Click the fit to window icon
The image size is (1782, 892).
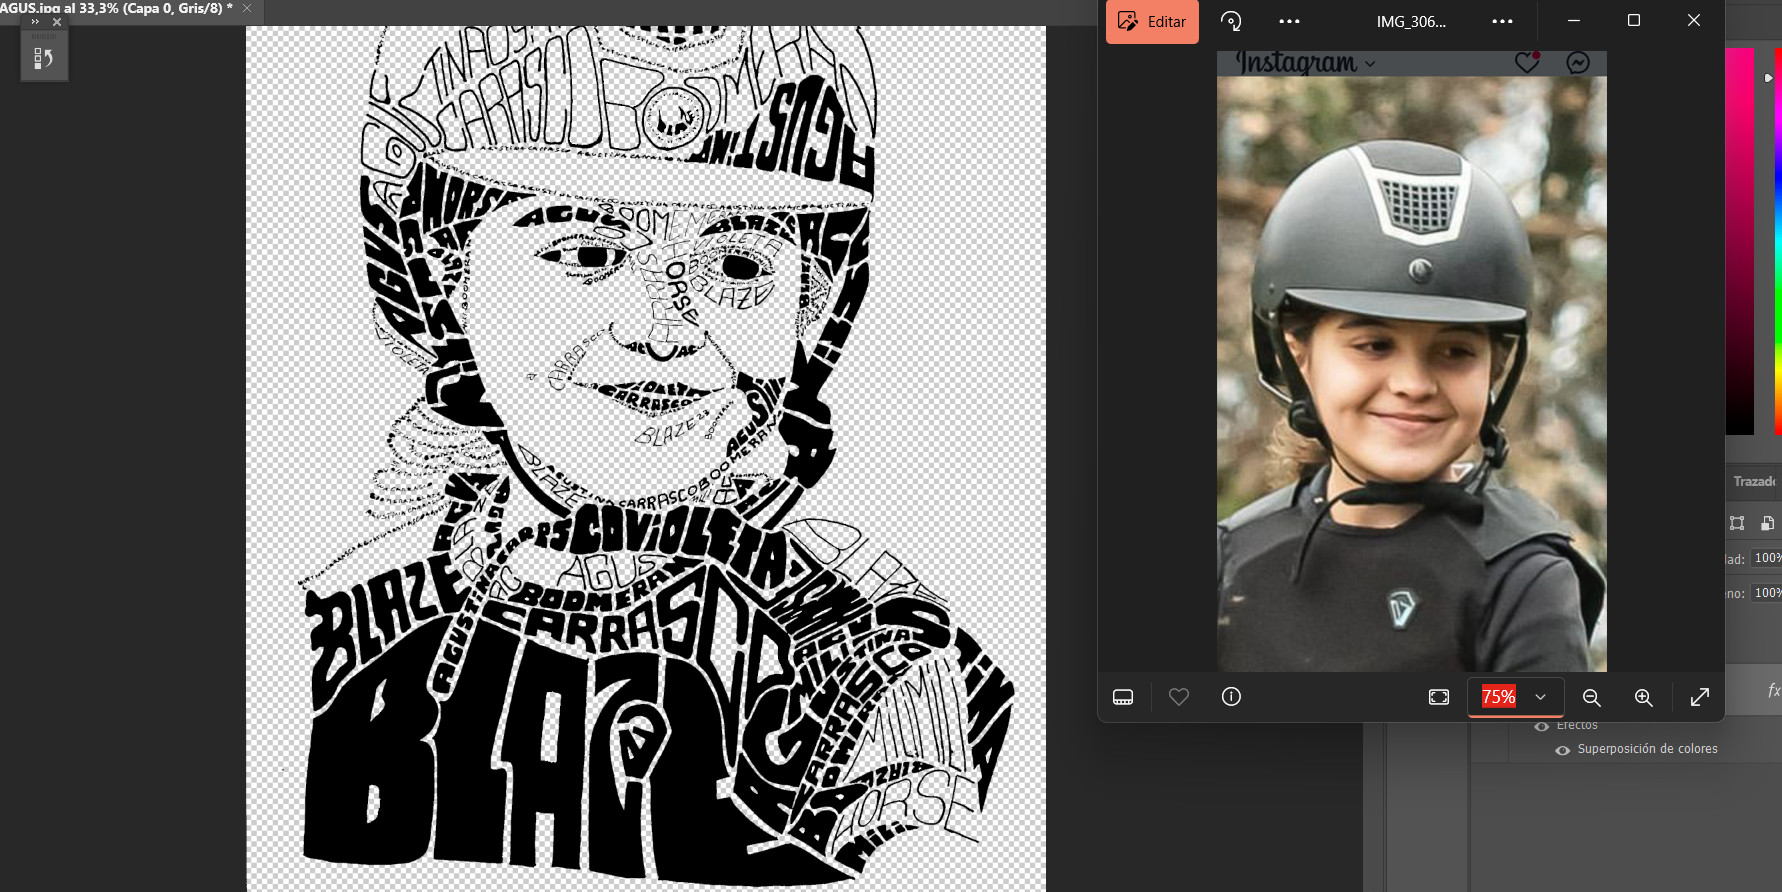click(x=1439, y=697)
